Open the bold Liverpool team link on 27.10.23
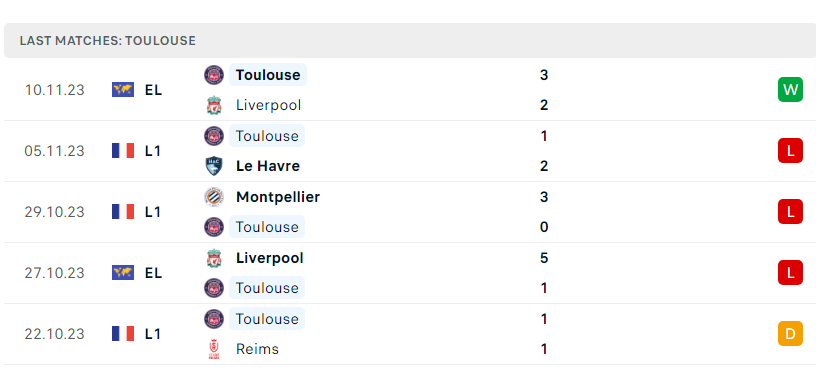The width and height of the screenshot is (816, 379). click(x=269, y=258)
